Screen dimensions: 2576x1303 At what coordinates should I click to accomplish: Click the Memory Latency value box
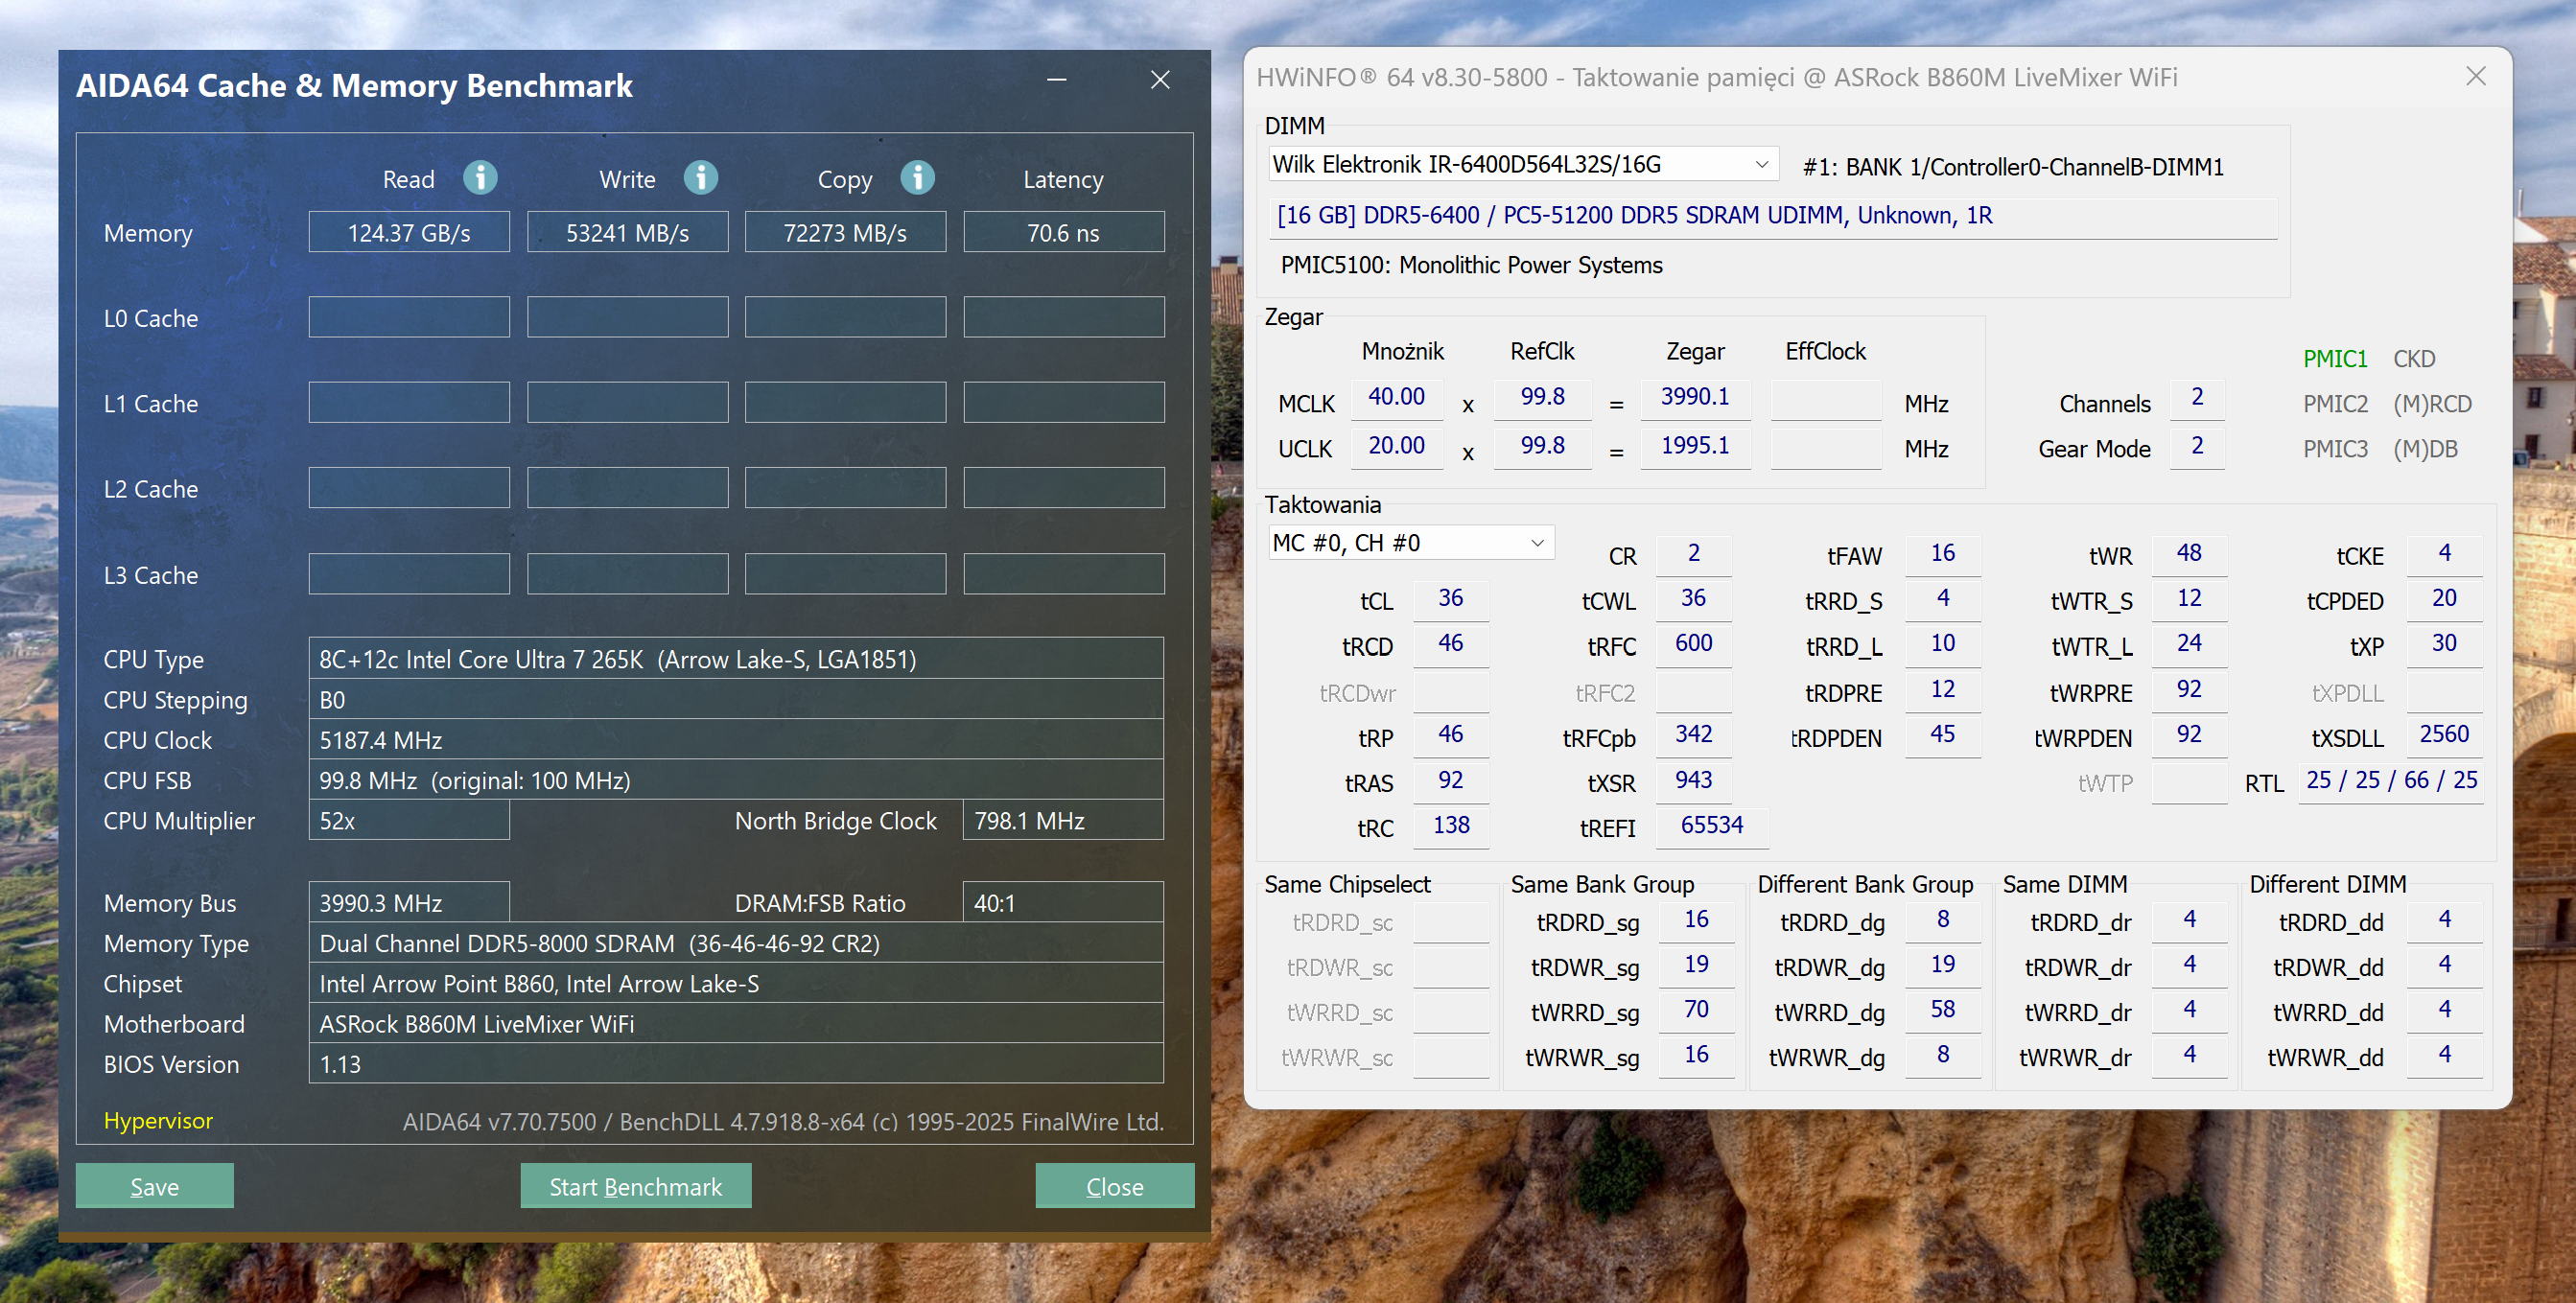tap(1062, 233)
